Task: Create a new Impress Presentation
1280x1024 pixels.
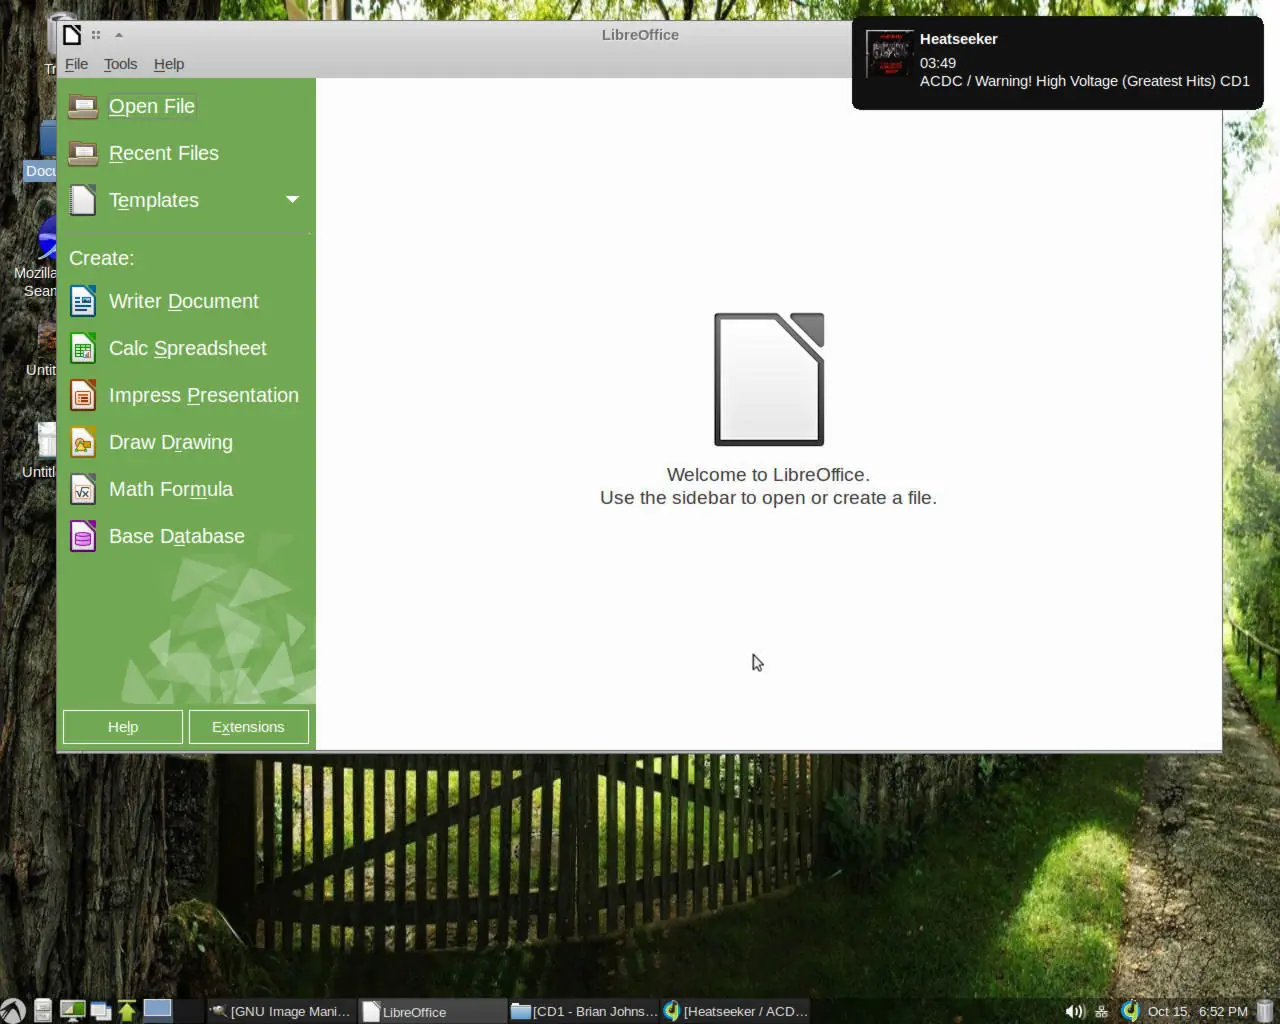Action: (x=204, y=395)
